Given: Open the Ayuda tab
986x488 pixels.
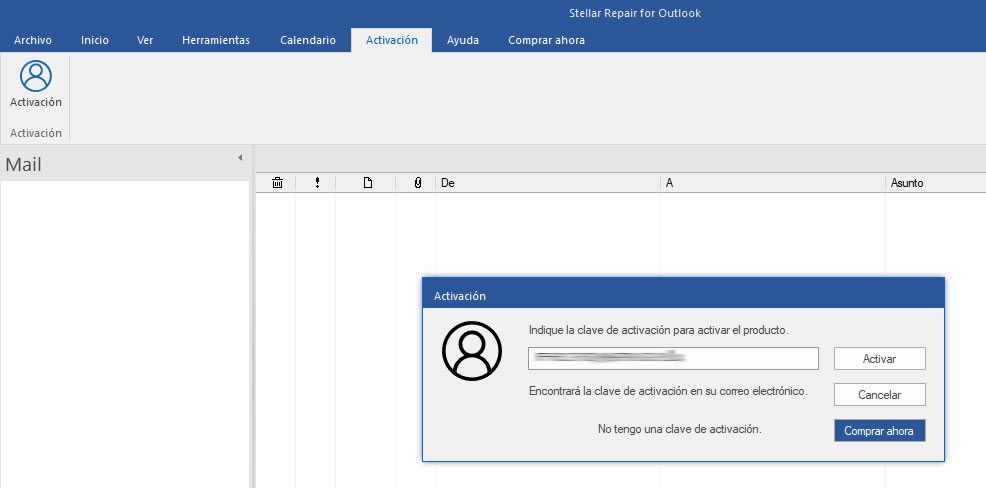Looking at the screenshot, I should coord(463,40).
